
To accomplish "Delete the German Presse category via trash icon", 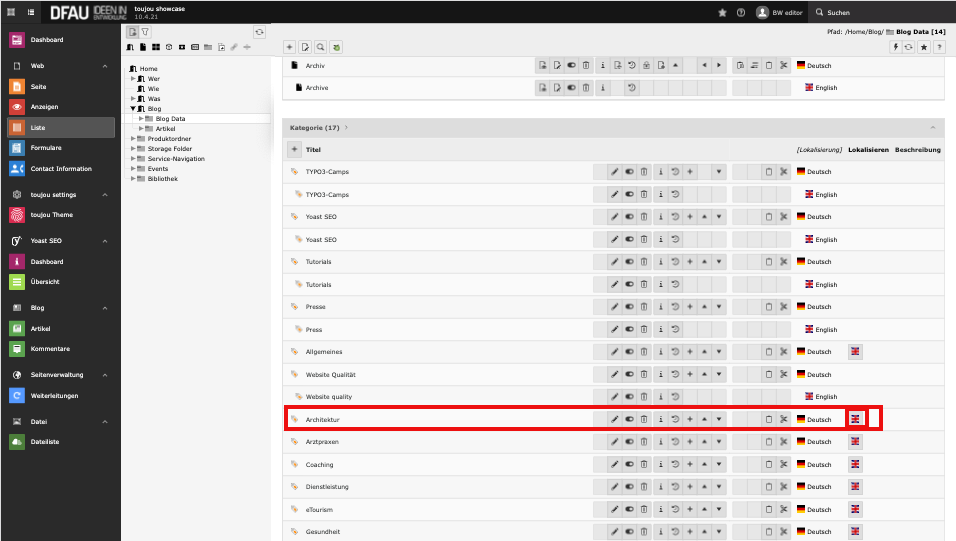I will (x=645, y=307).
